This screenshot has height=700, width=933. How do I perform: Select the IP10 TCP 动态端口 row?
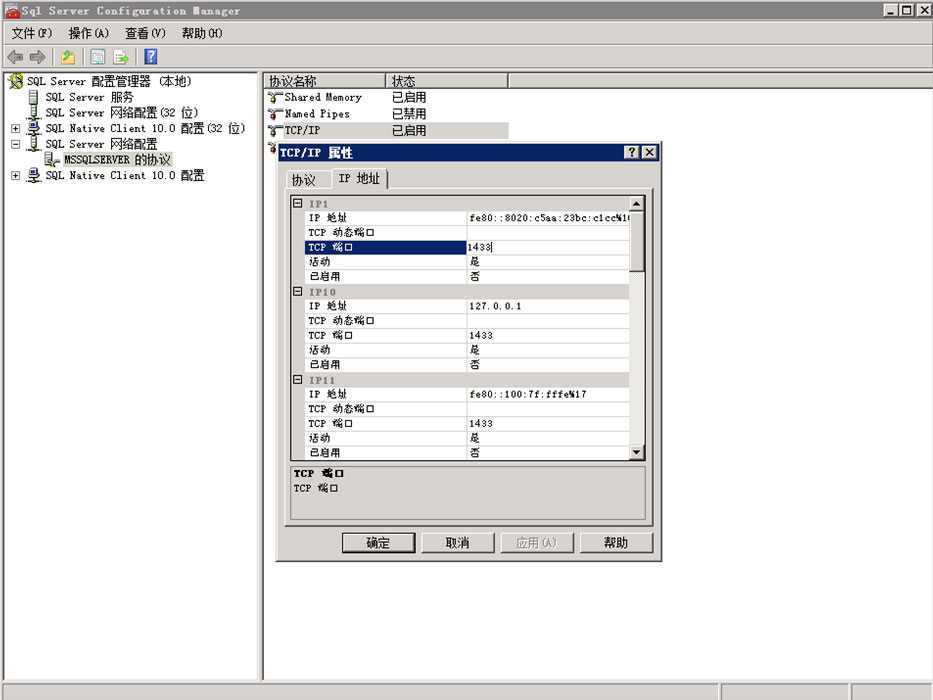[467, 320]
